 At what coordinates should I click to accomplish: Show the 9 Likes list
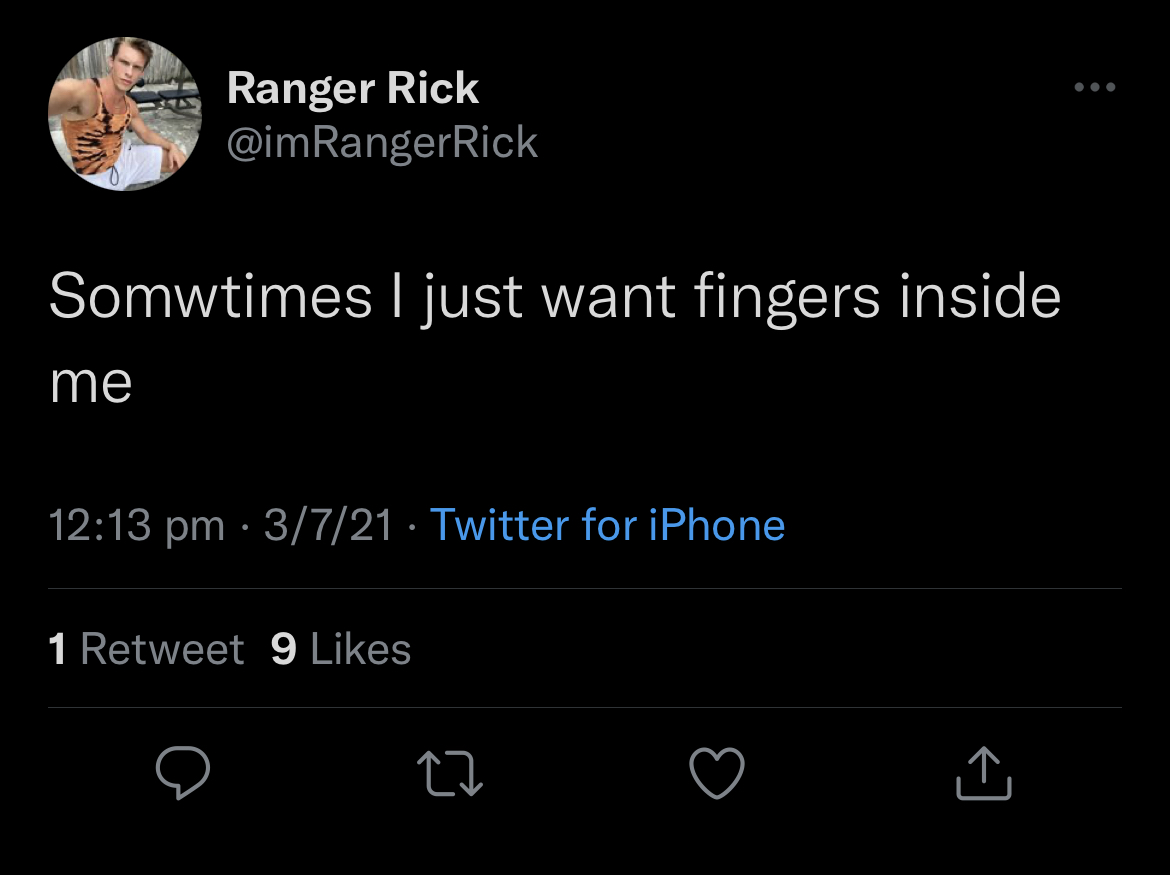[341, 649]
